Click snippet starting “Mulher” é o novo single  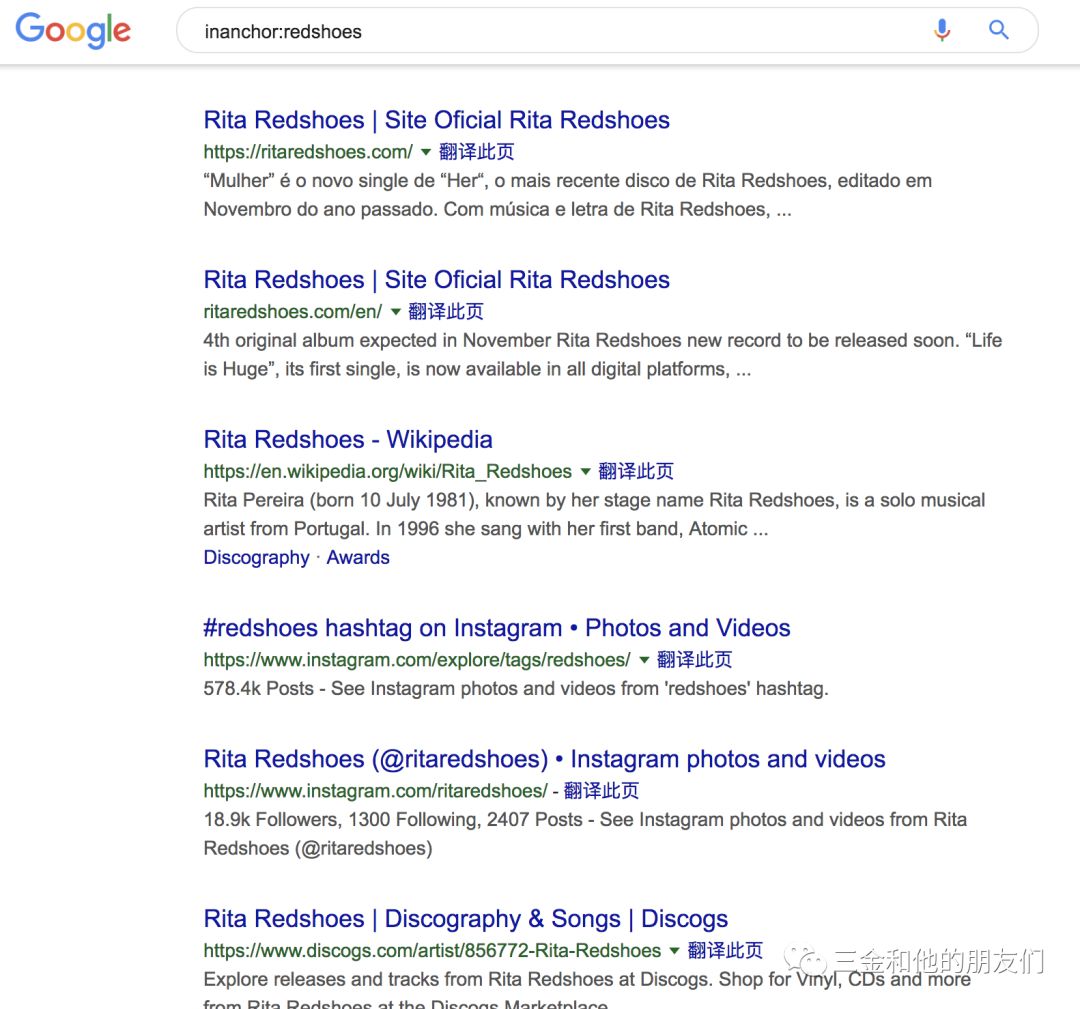[568, 195]
